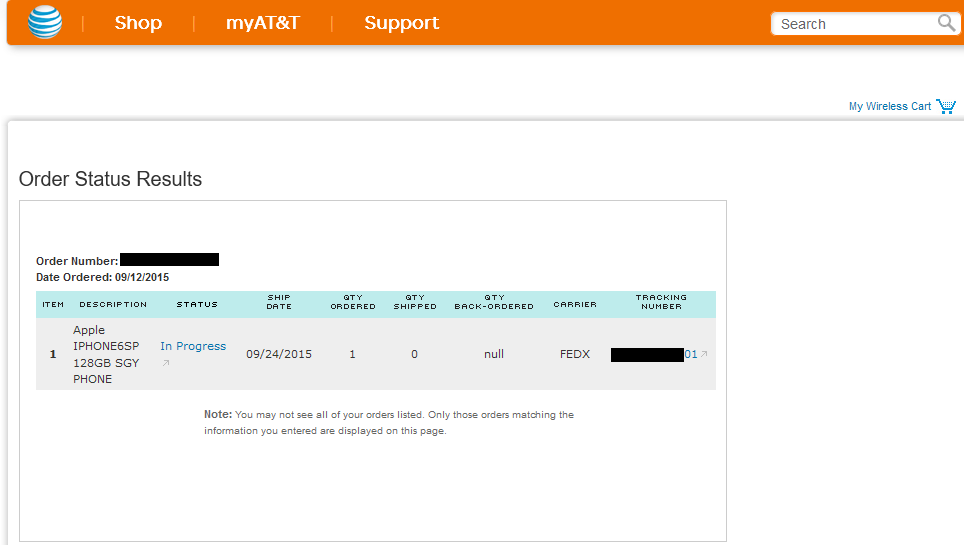Click the DESCRIPTION column header
This screenshot has height=545, width=964.
[113, 304]
